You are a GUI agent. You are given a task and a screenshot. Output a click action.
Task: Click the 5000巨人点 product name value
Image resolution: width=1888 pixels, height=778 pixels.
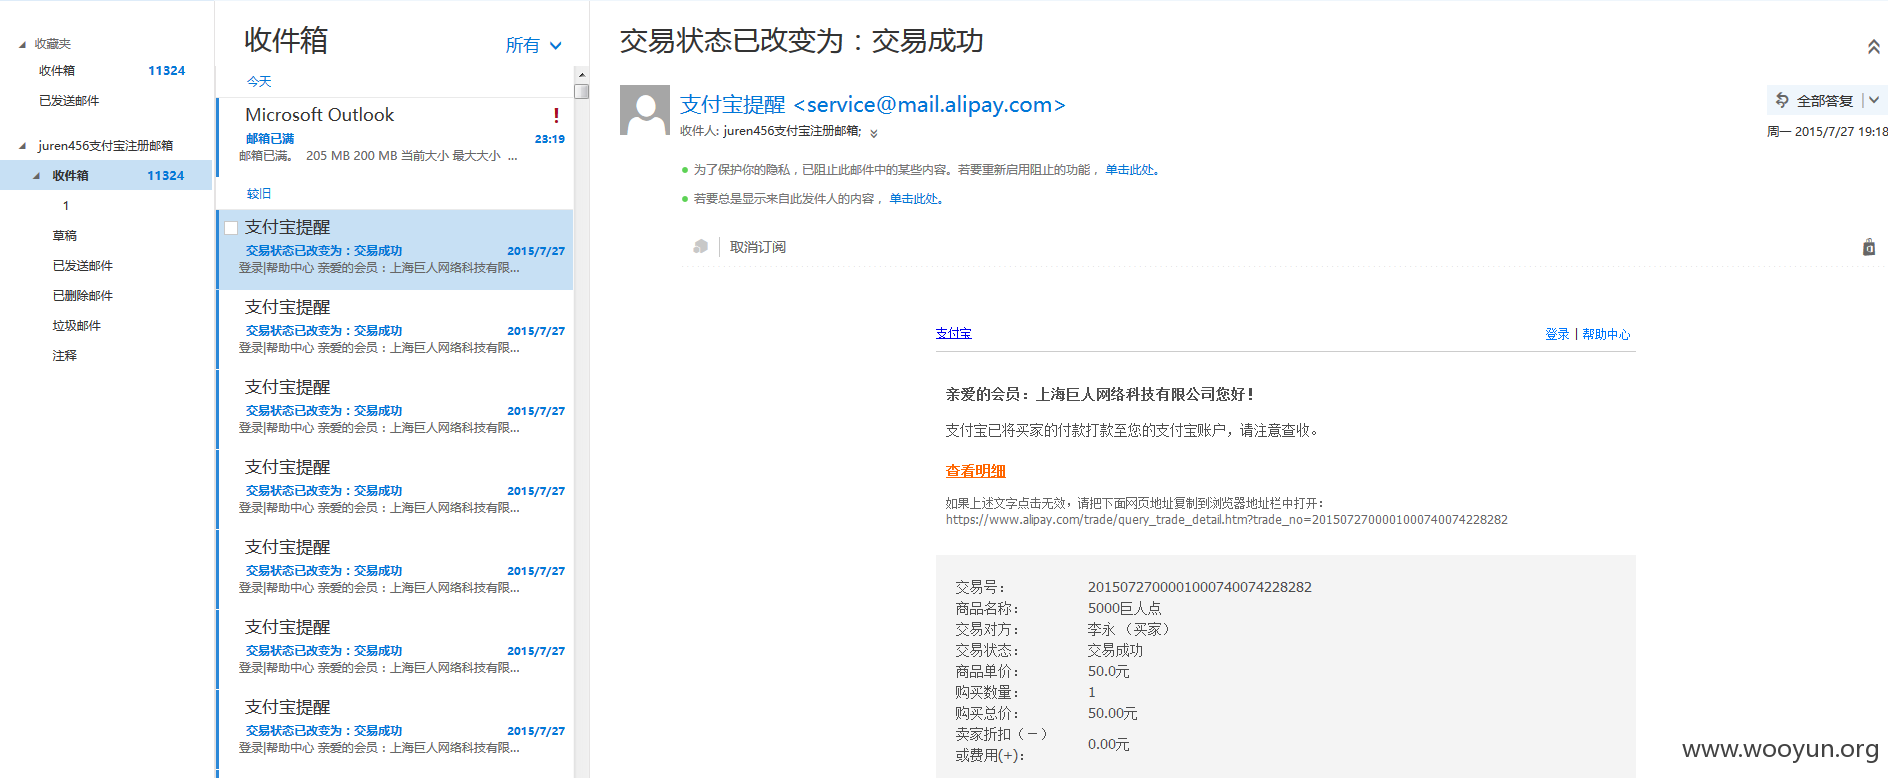click(1124, 608)
